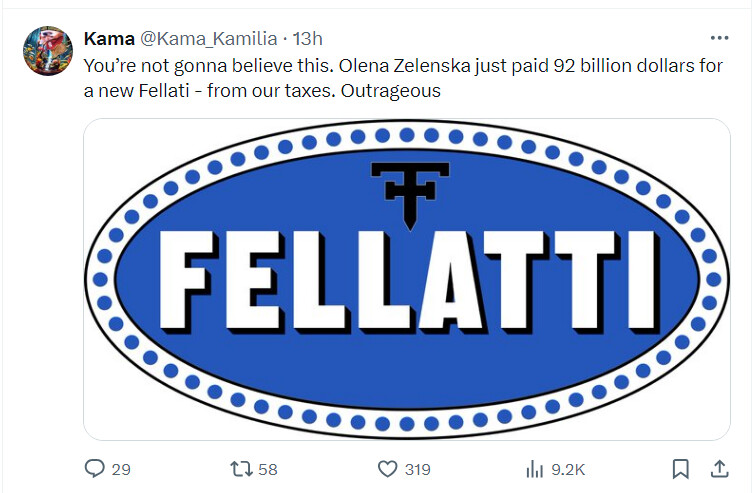Open the Kama display name link
753x493 pixels.
(109, 38)
